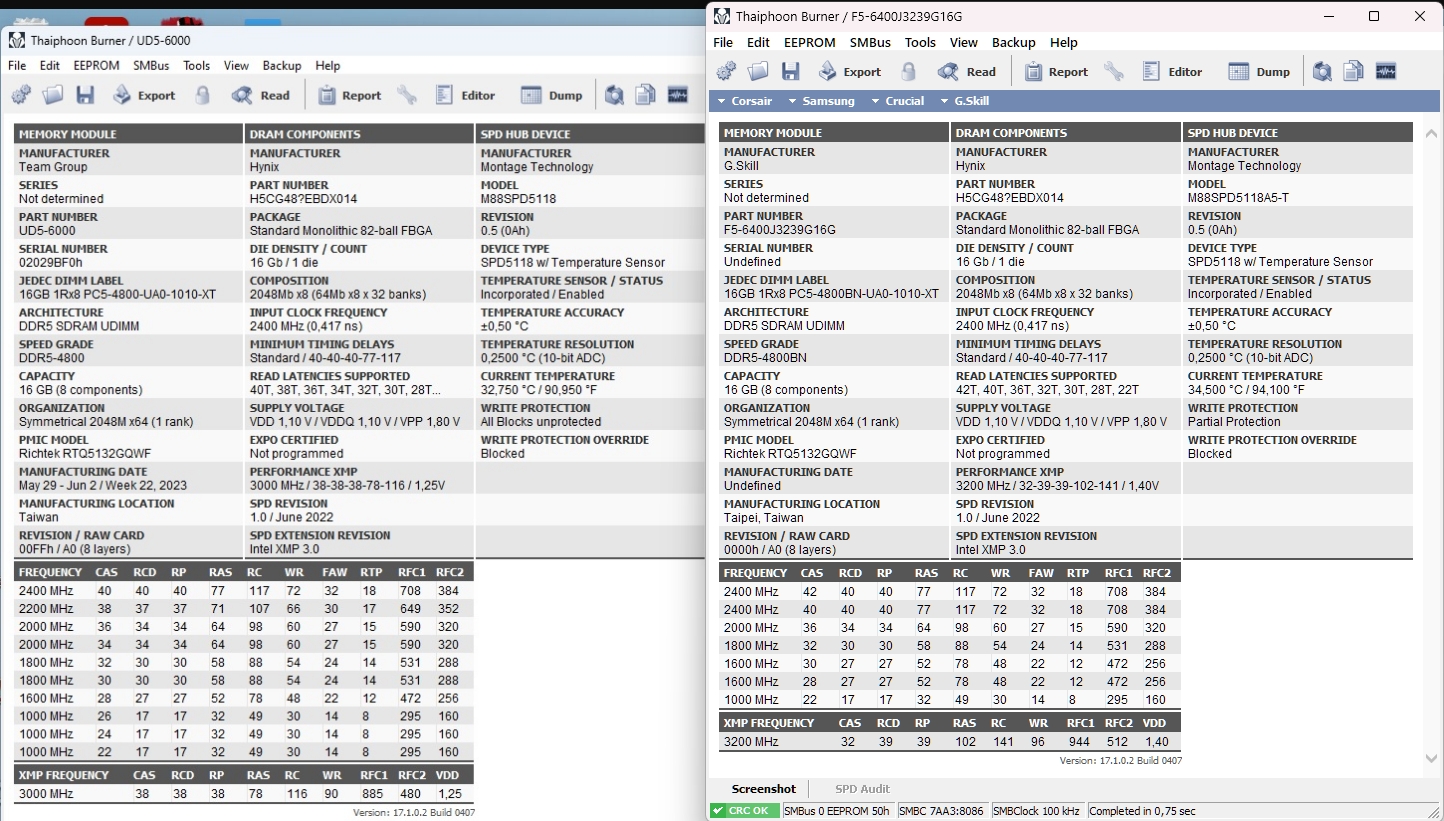
Task: Open the View menu in UD5-6000 window
Action: point(236,66)
